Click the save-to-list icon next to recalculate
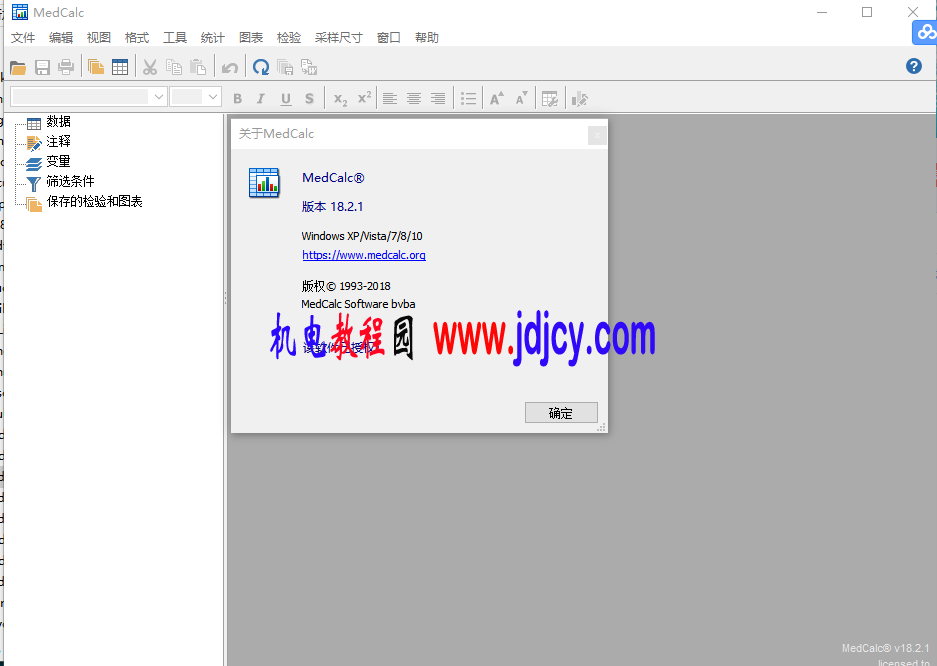Viewport: 937px width, 666px height. tap(285, 67)
